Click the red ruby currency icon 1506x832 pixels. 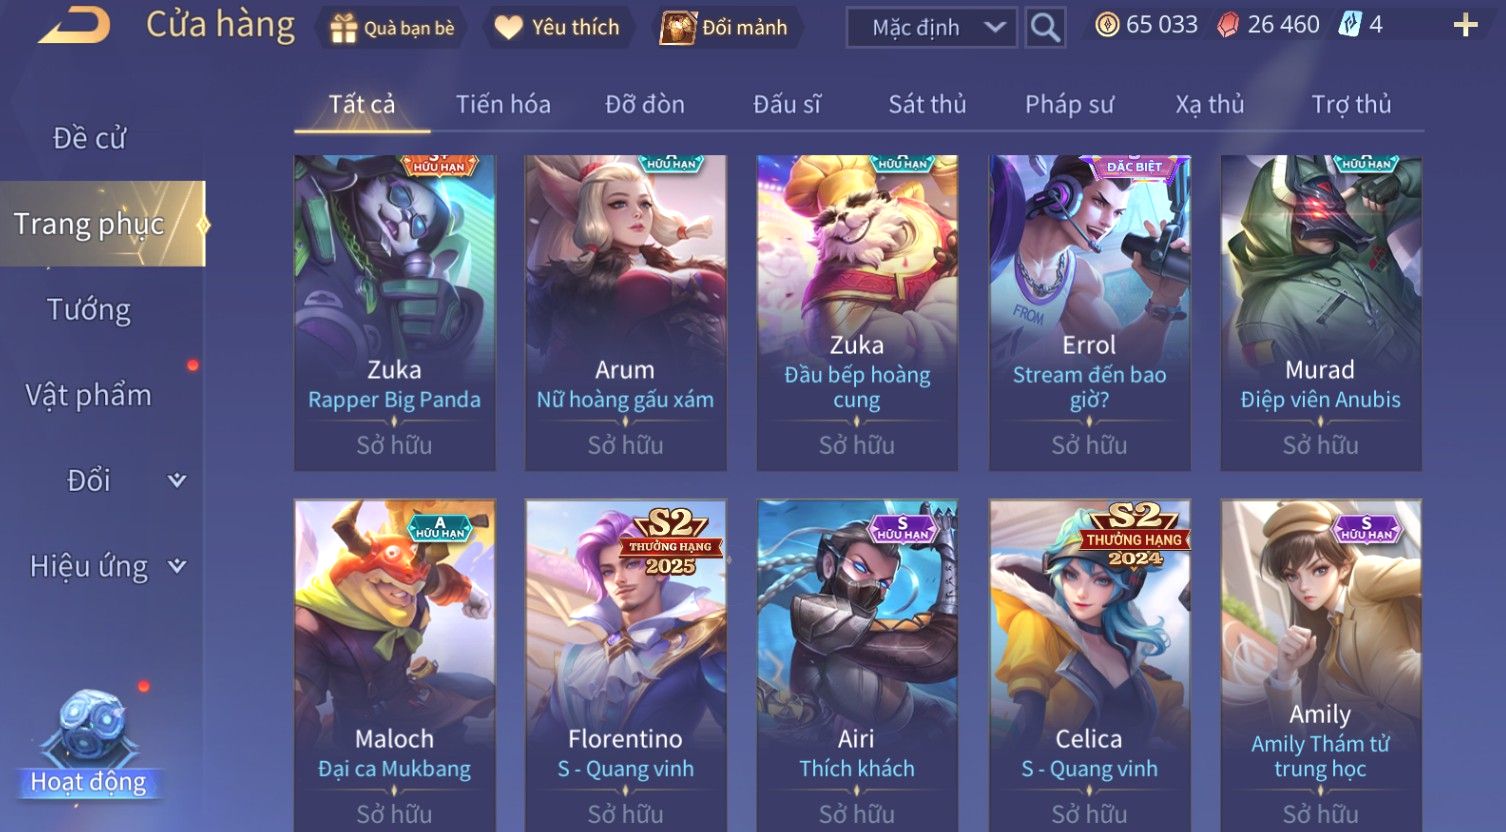(1228, 25)
